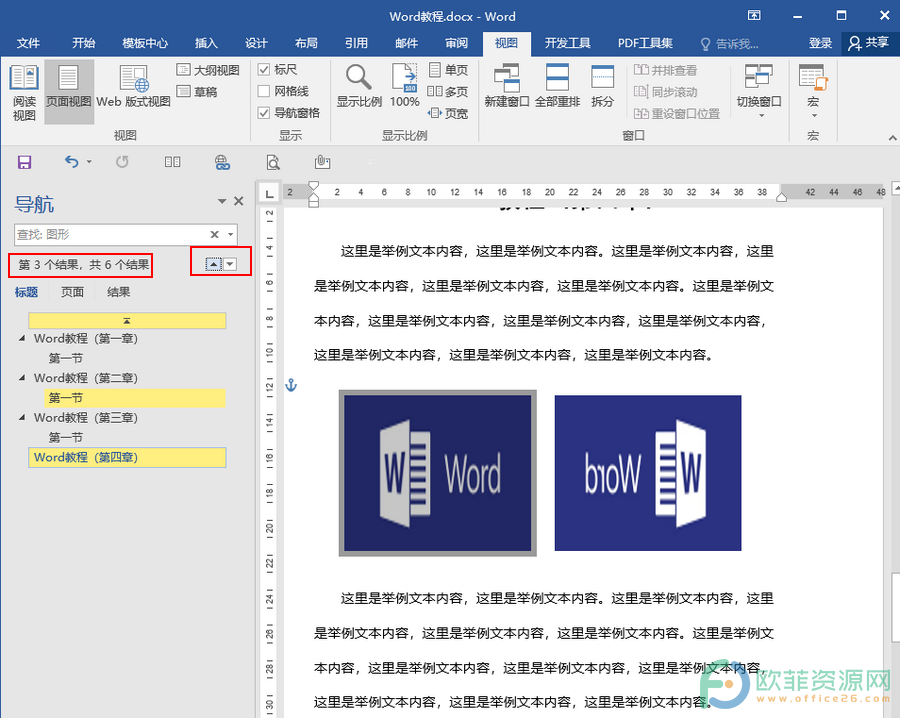
Task: Open the Undo history dropdown arrow
Action: coord(89,162)
